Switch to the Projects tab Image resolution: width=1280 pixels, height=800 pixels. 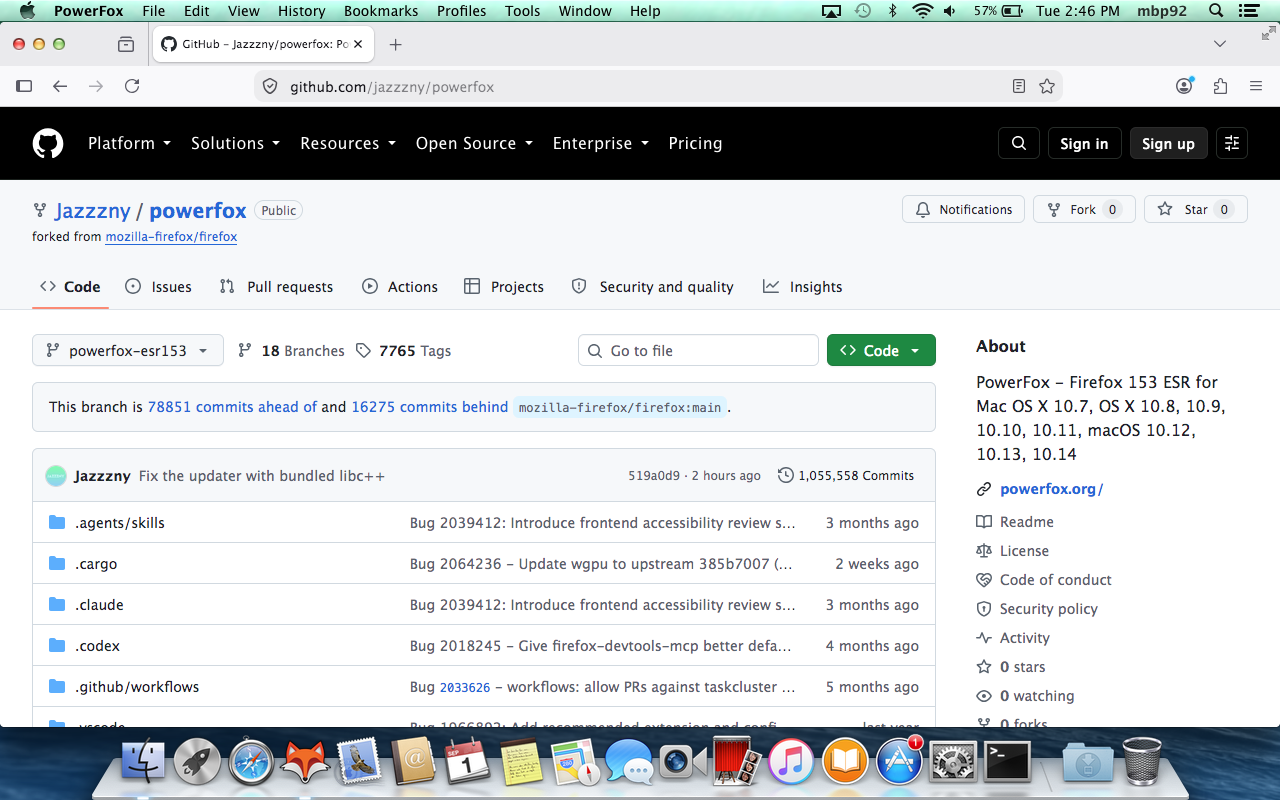[504, 287]
